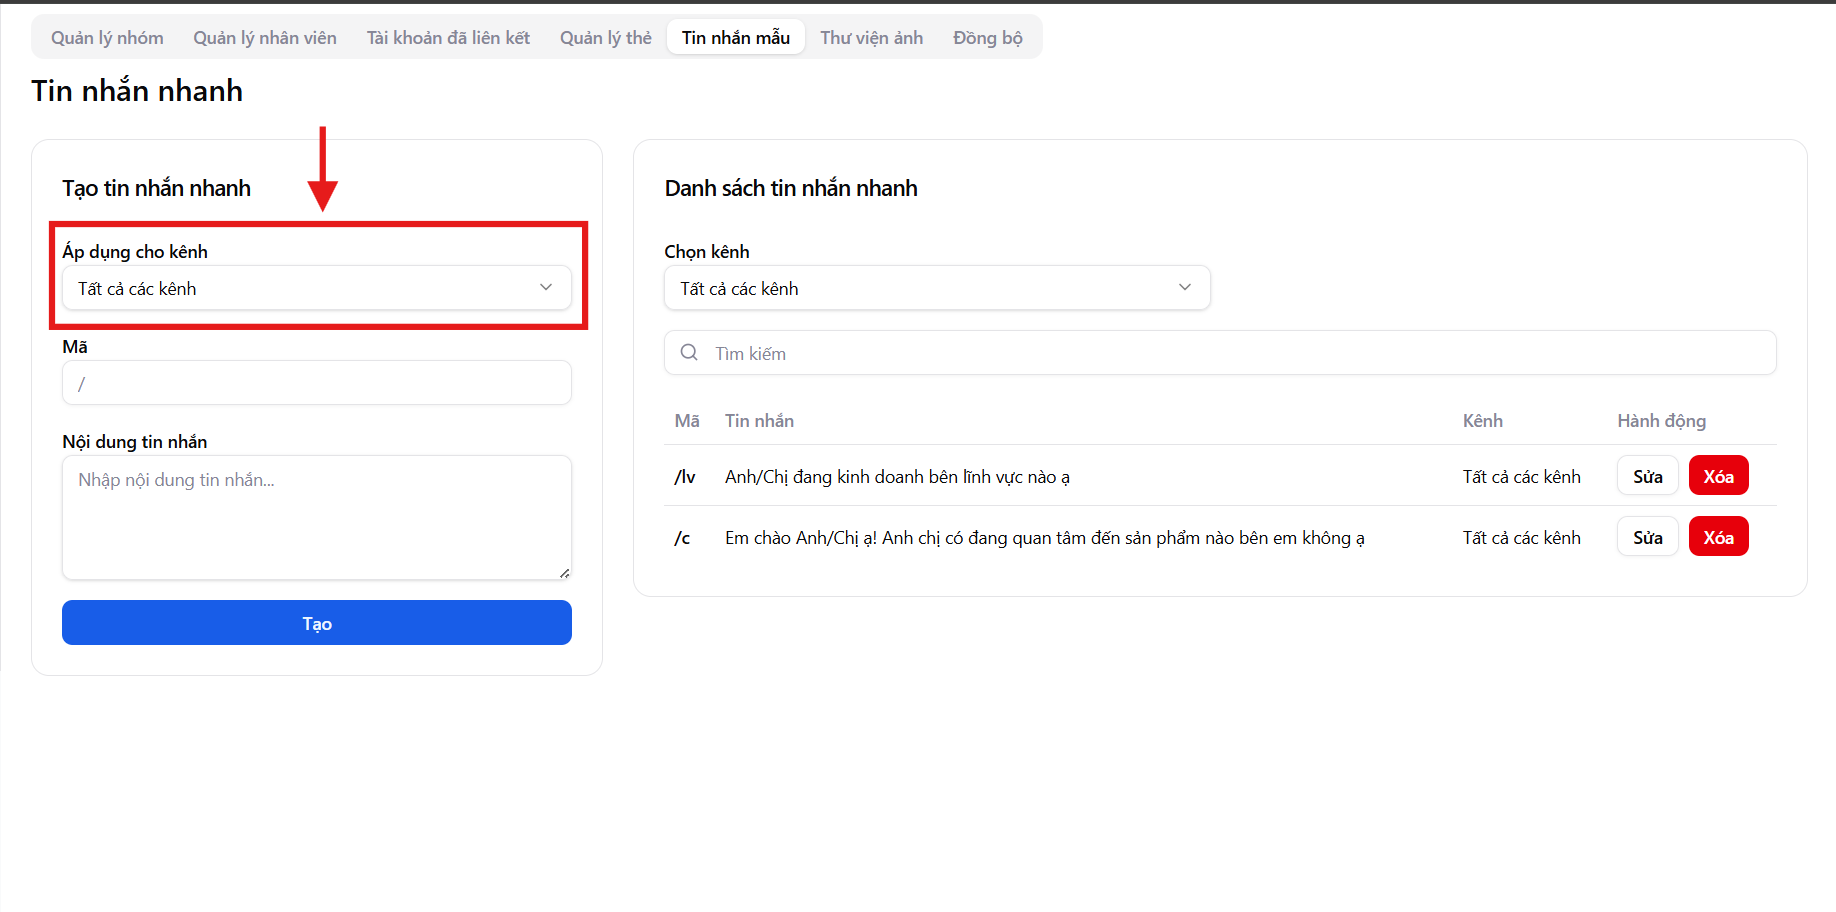
Task: Go to Tài khoản đã liên kết tab
Action: point(448,38)
